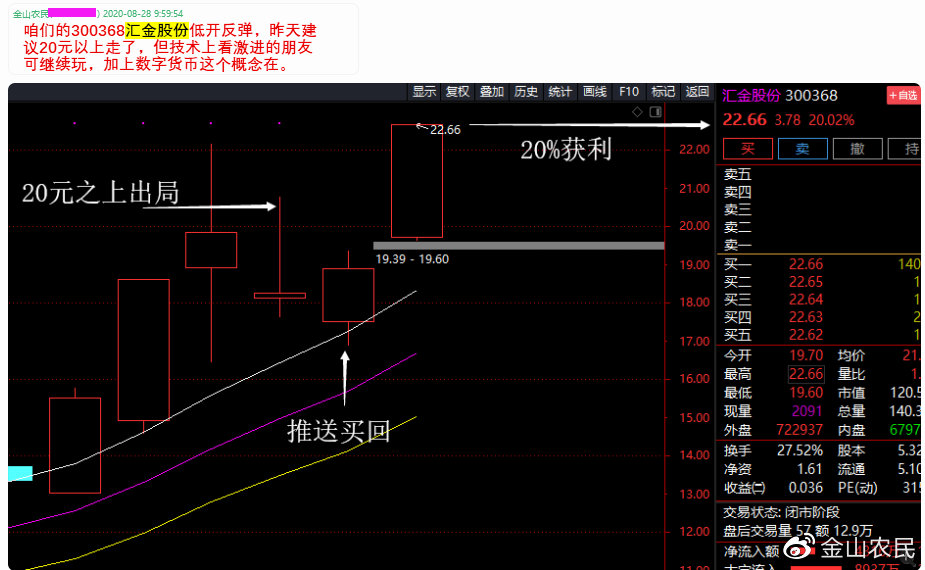Click the message timestamp 2020-08-28 9:59:54
The height and width of the screenshot is (570, 925).
pos(143,14)
